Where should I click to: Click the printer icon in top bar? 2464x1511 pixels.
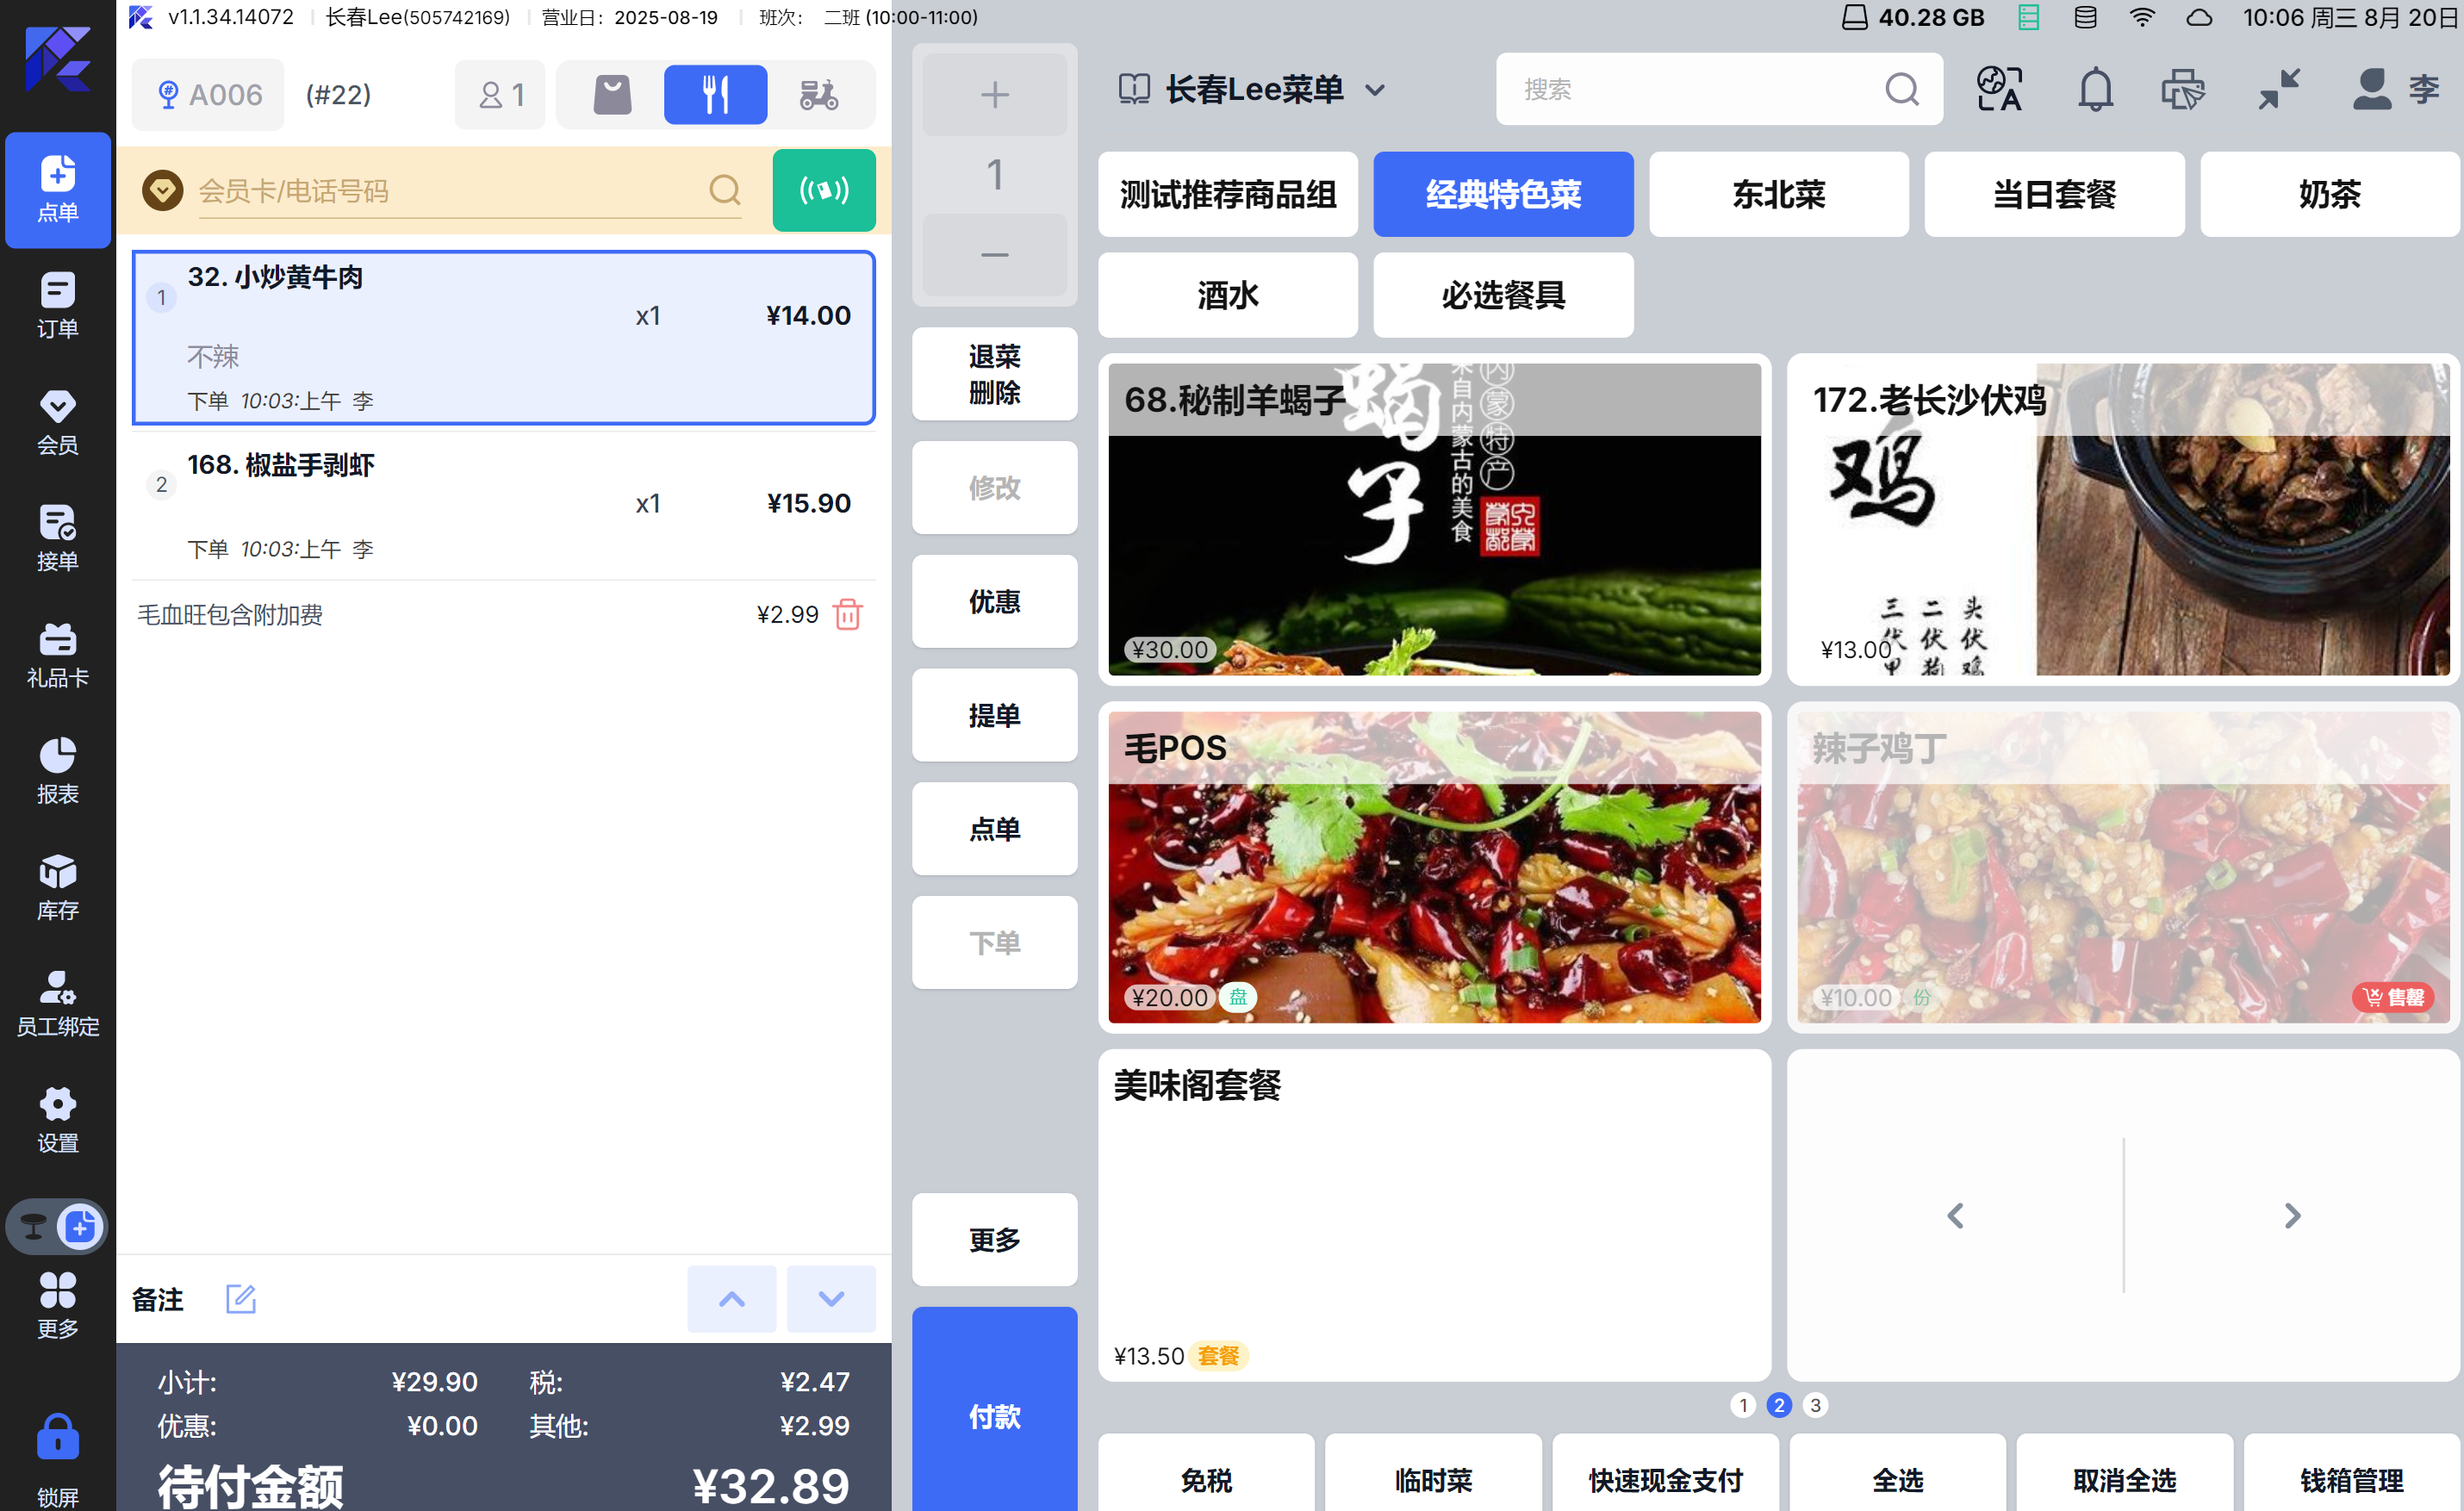point(2182,90)
